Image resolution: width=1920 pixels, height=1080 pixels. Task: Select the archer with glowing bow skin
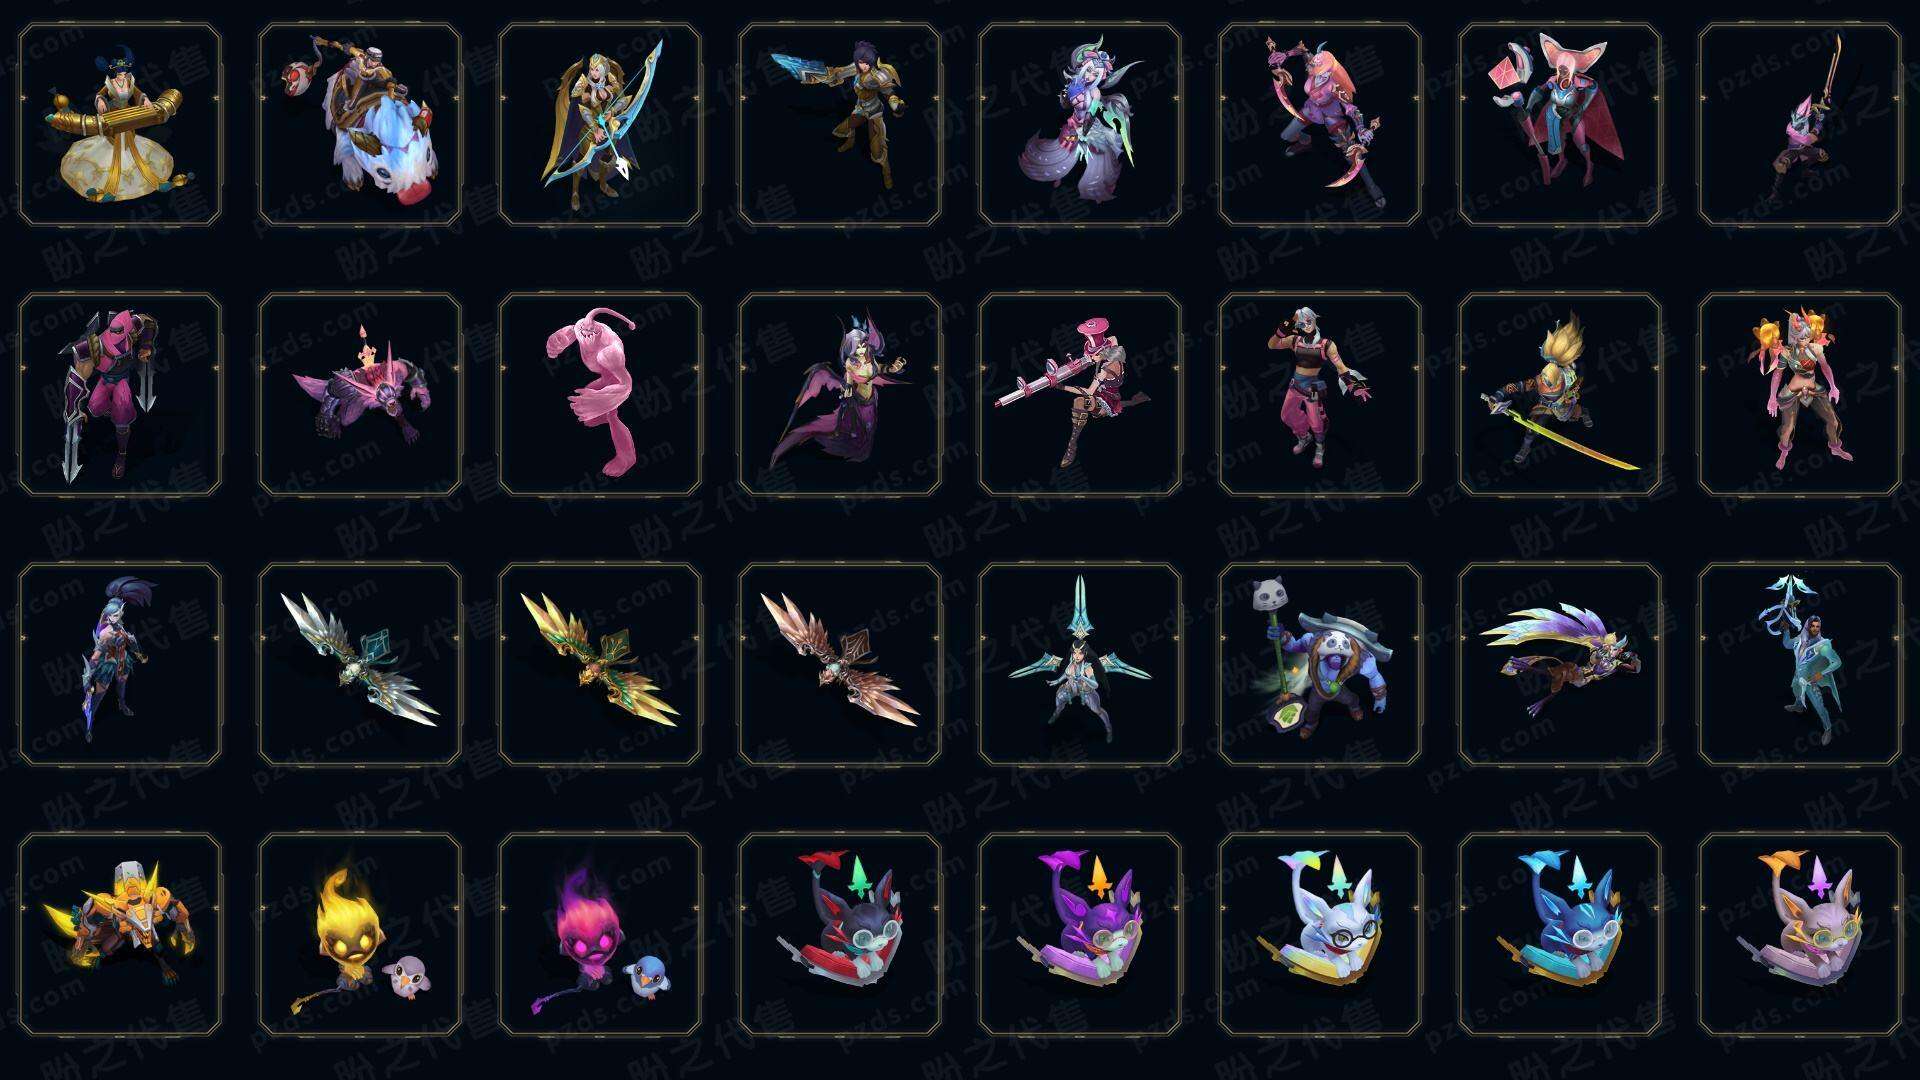coord(600,125)
